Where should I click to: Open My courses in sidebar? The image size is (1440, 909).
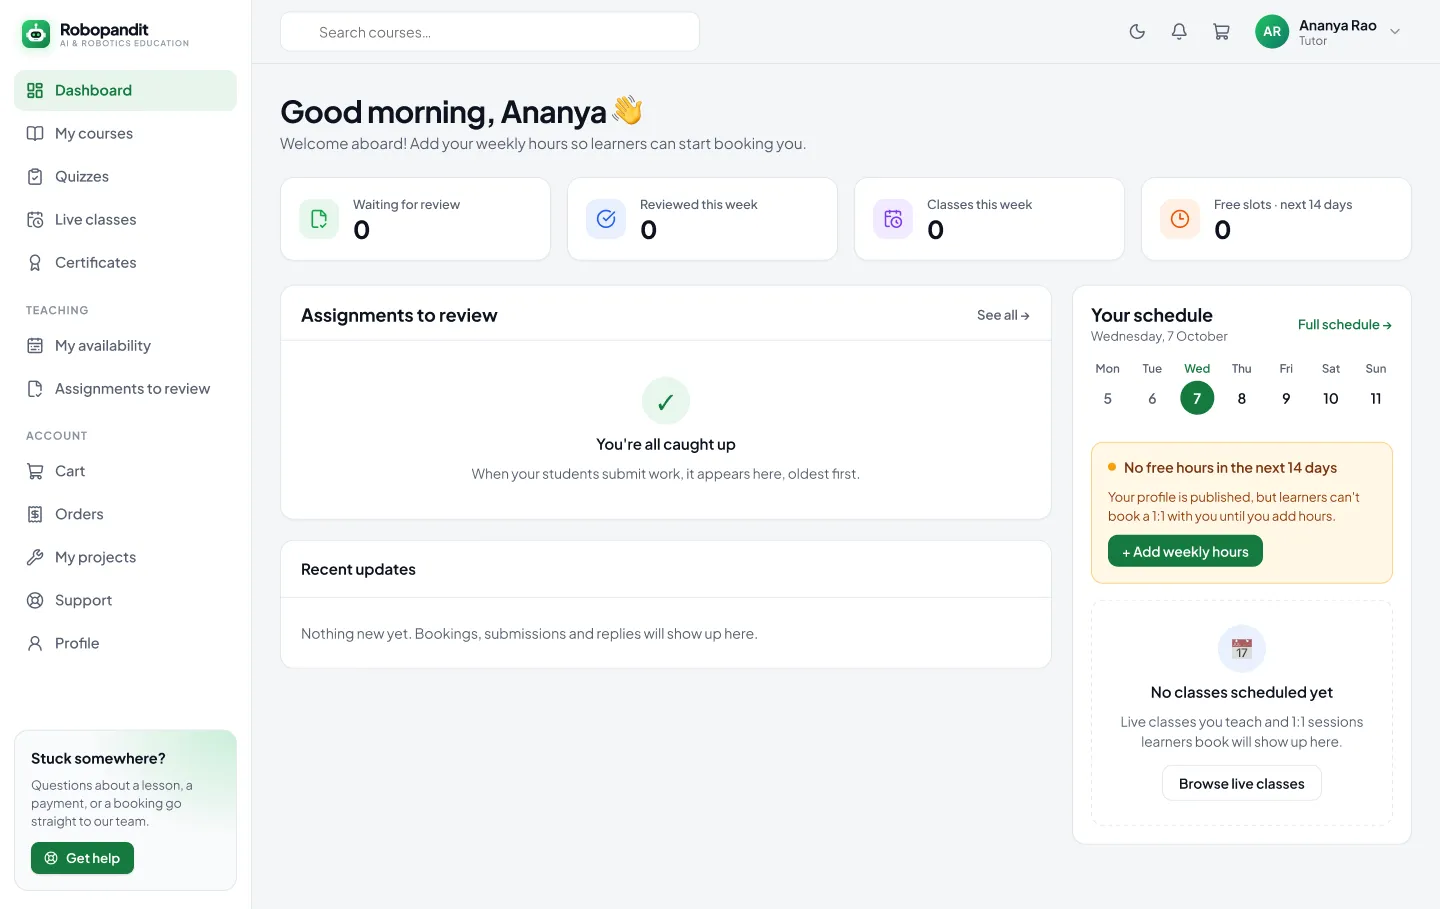[x=126, y=133]
